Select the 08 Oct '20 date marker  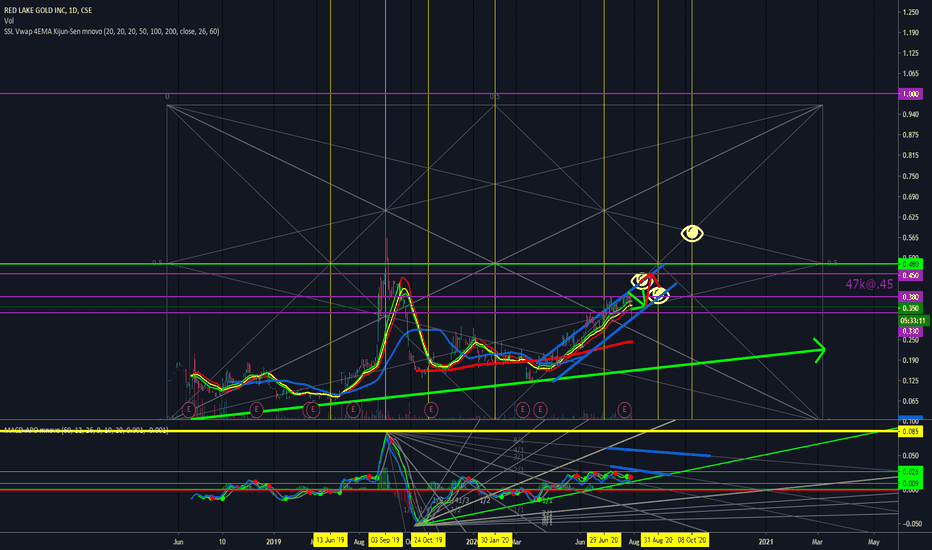pos(692,540)
